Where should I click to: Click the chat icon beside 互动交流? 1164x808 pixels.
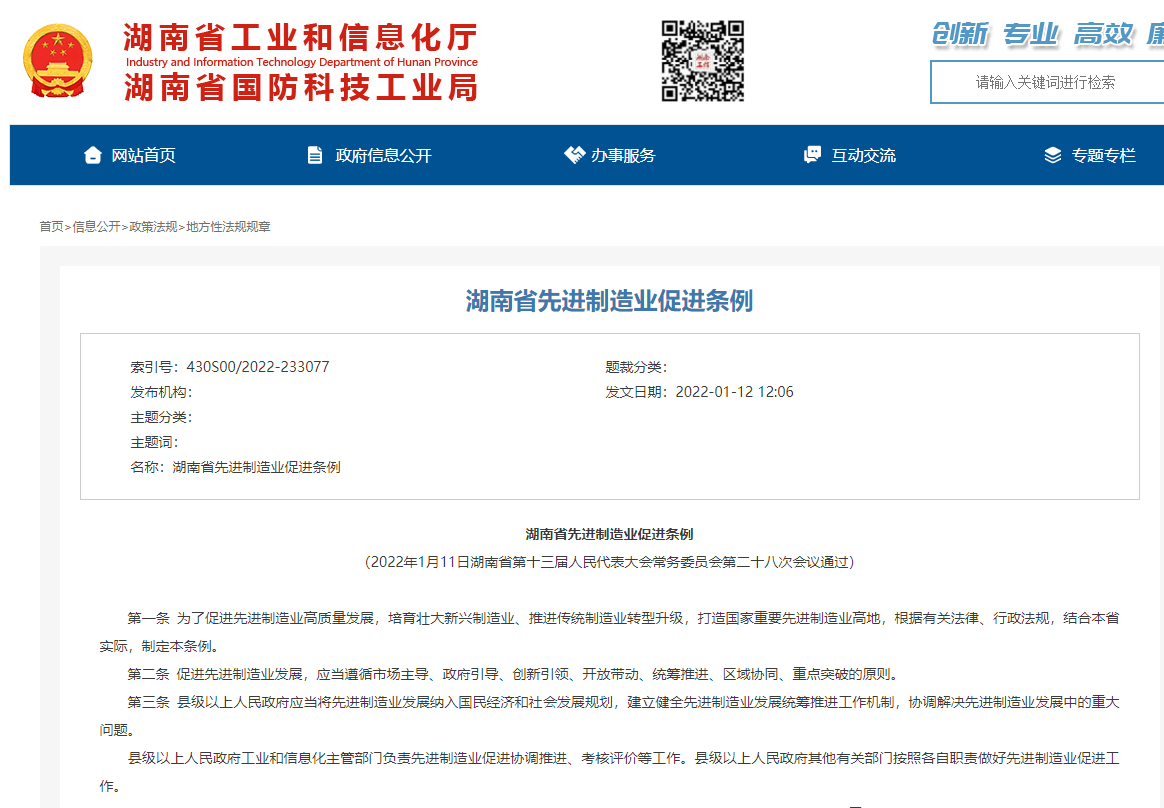(x=813, y=154)
